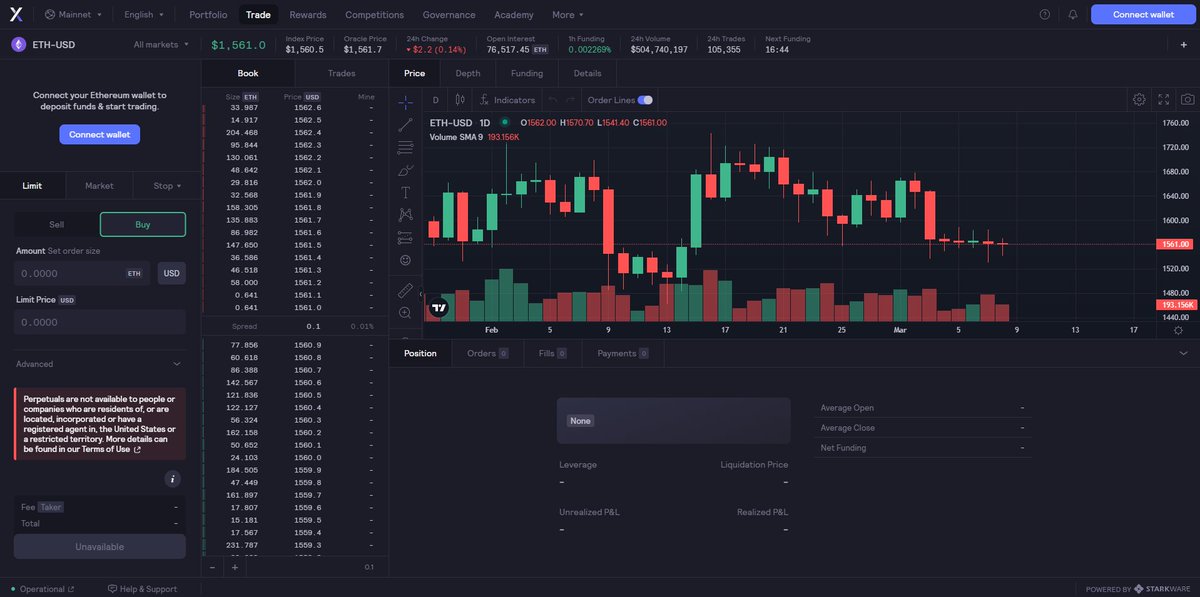Open the Mainnet network dropdown

(73, 15)
